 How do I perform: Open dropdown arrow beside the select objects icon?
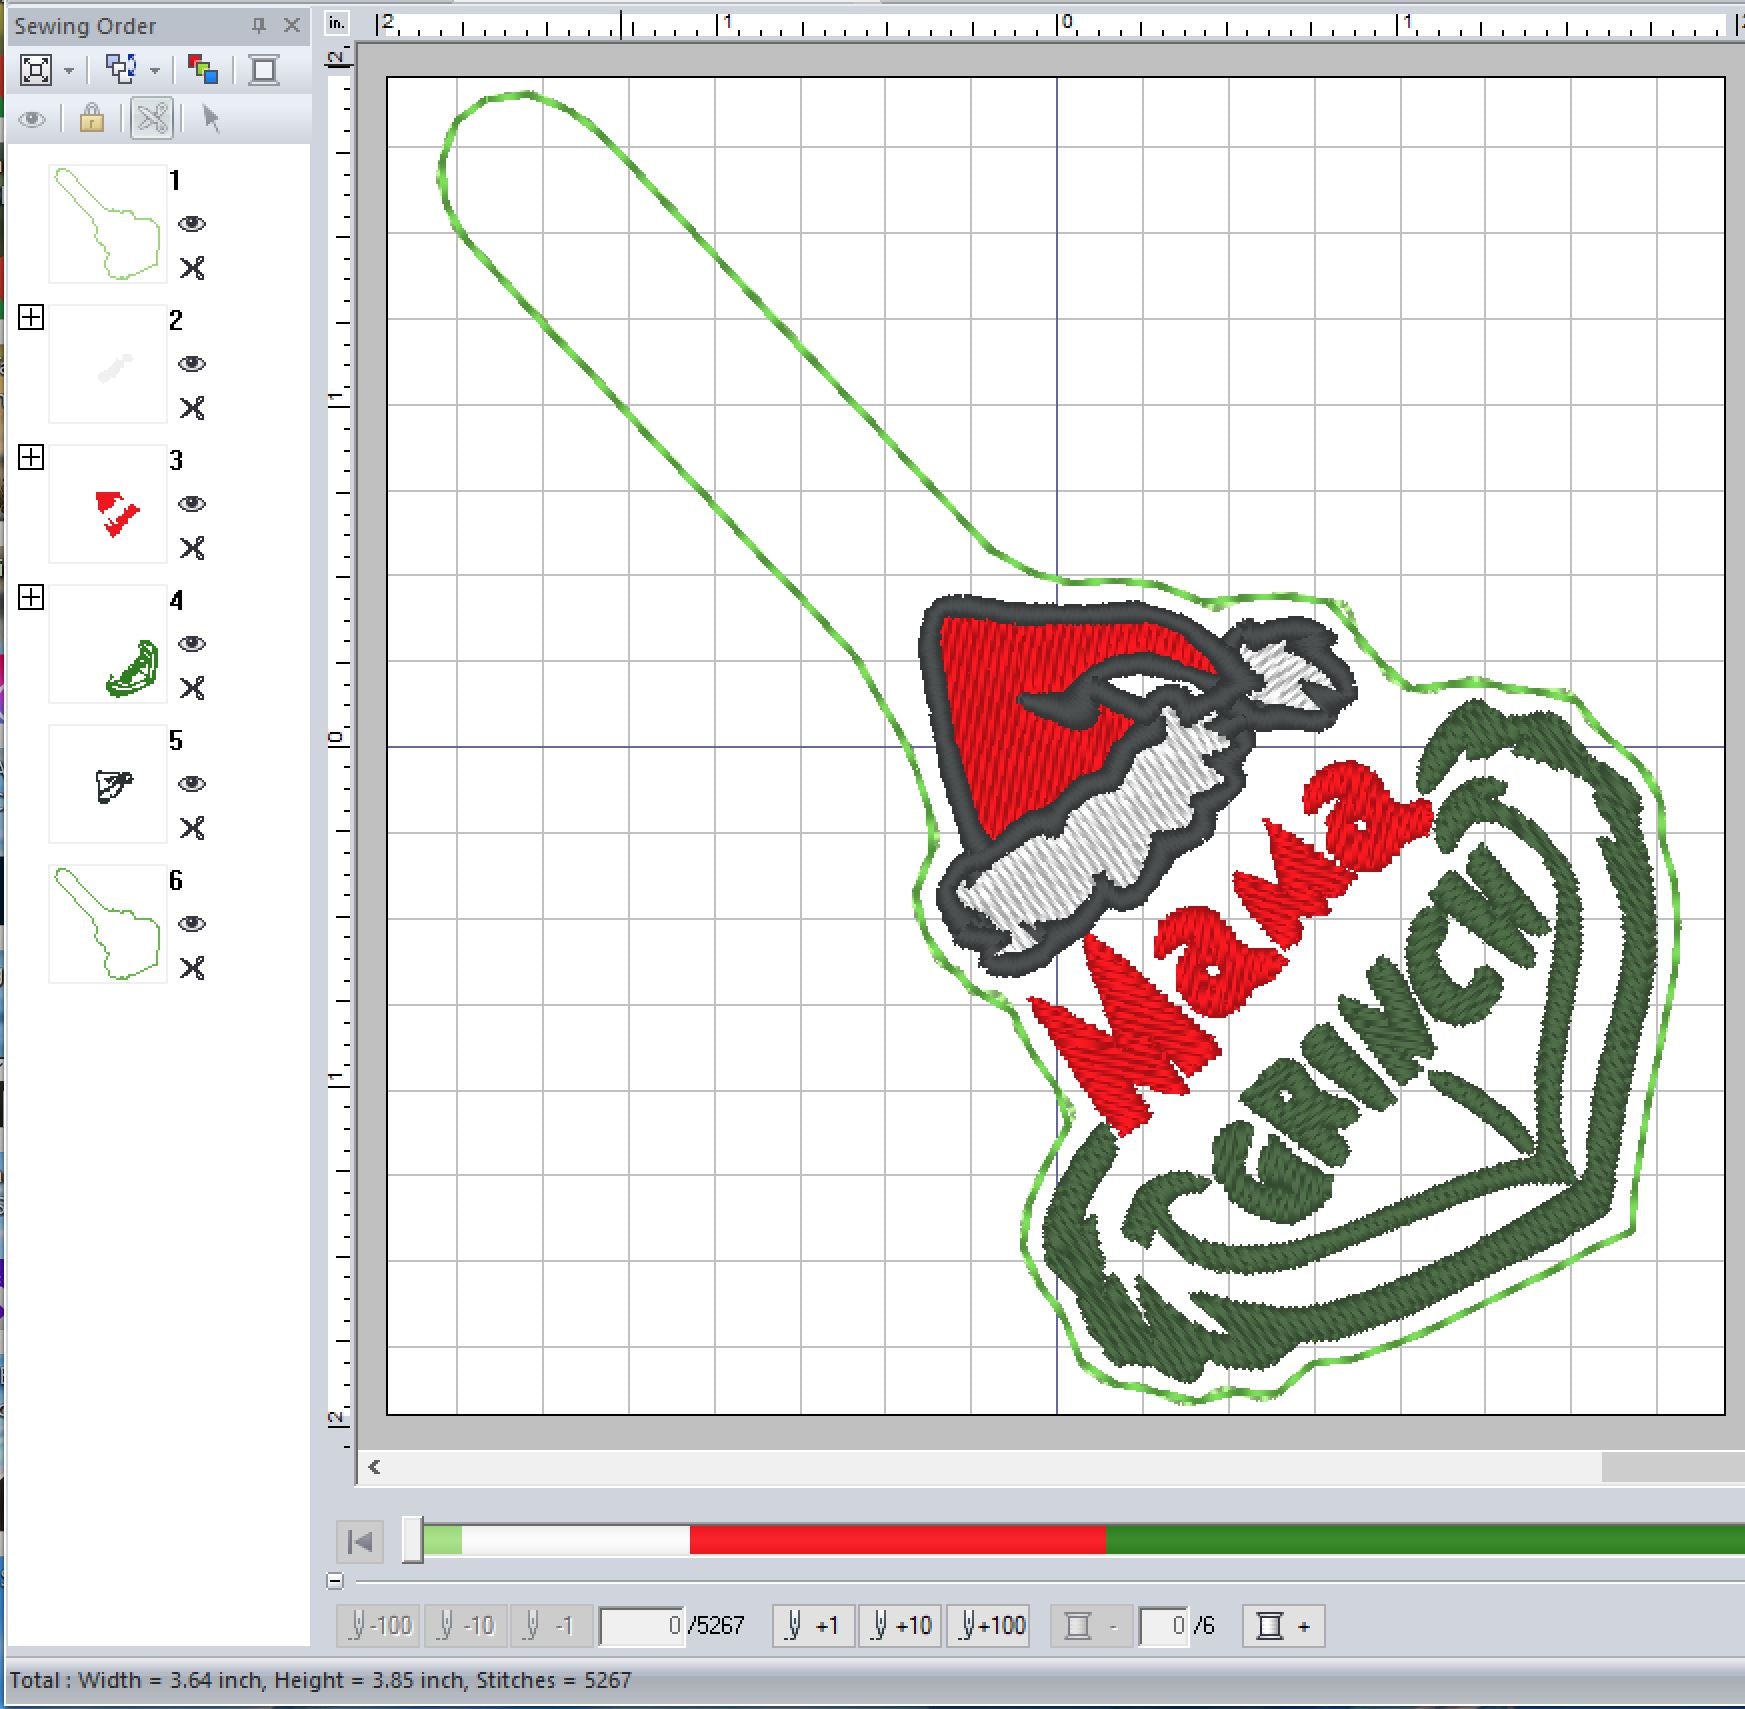(155, 71)
